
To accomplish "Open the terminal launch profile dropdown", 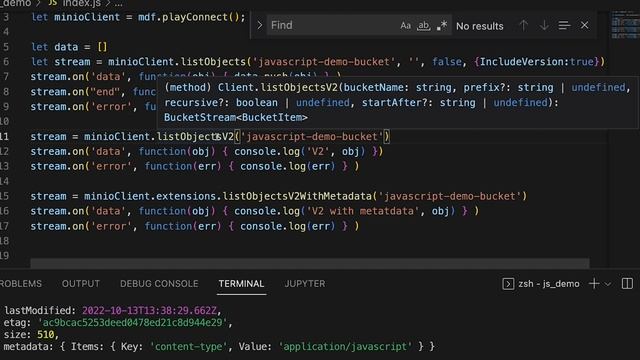I will coord(608,284).
